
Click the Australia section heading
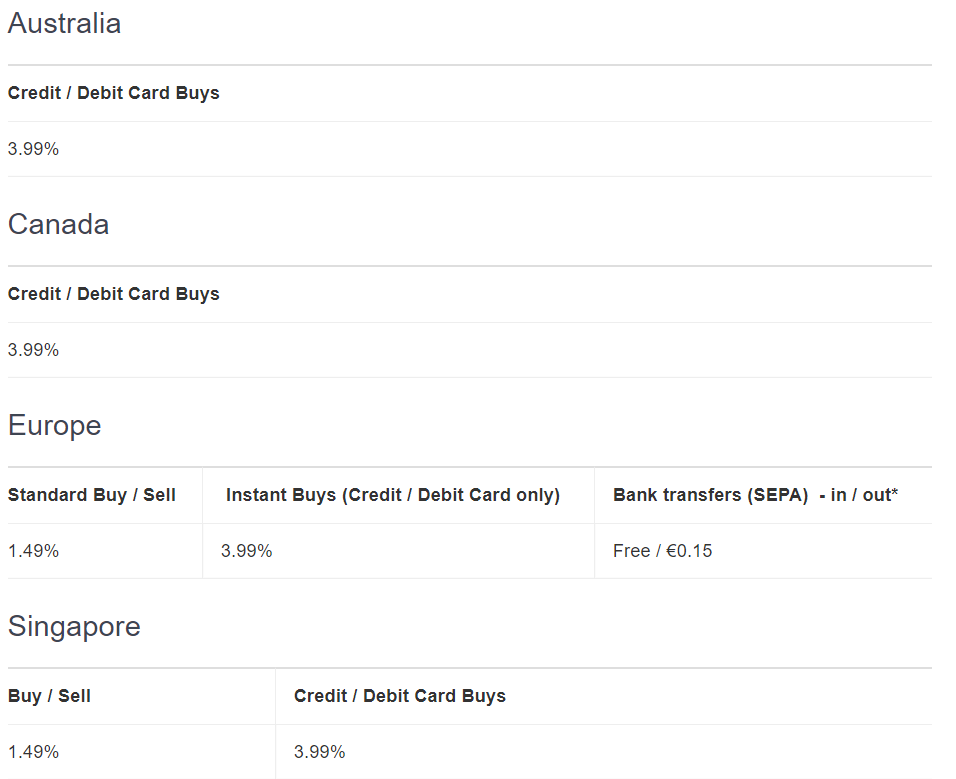(x=64, y=24)
